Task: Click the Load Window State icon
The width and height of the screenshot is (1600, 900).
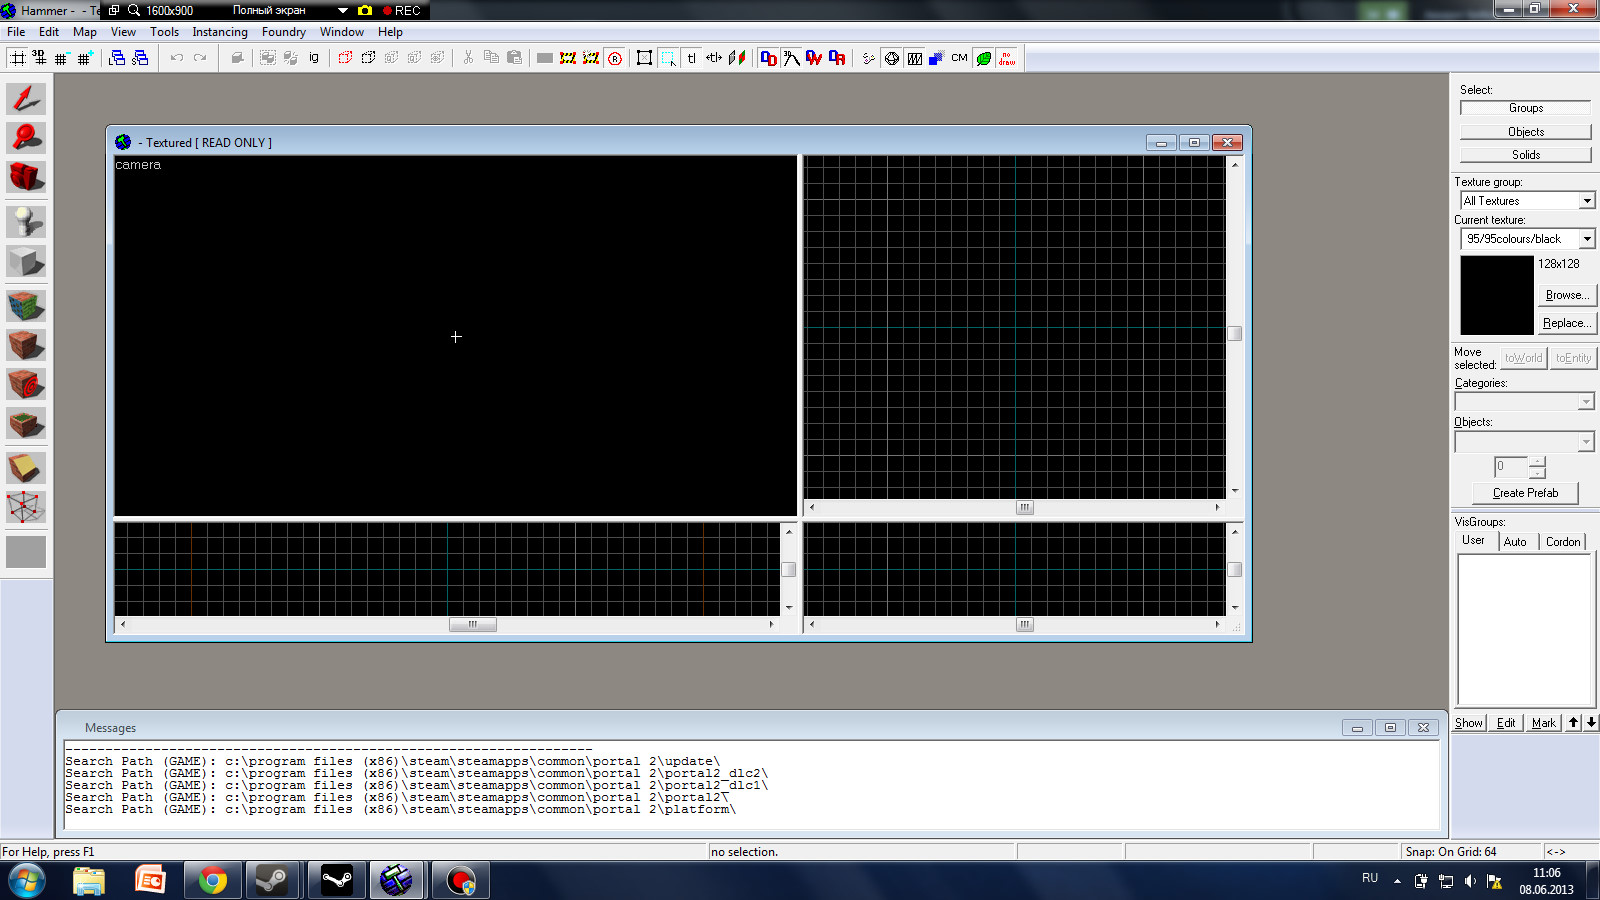Action: tap(117, 58)
